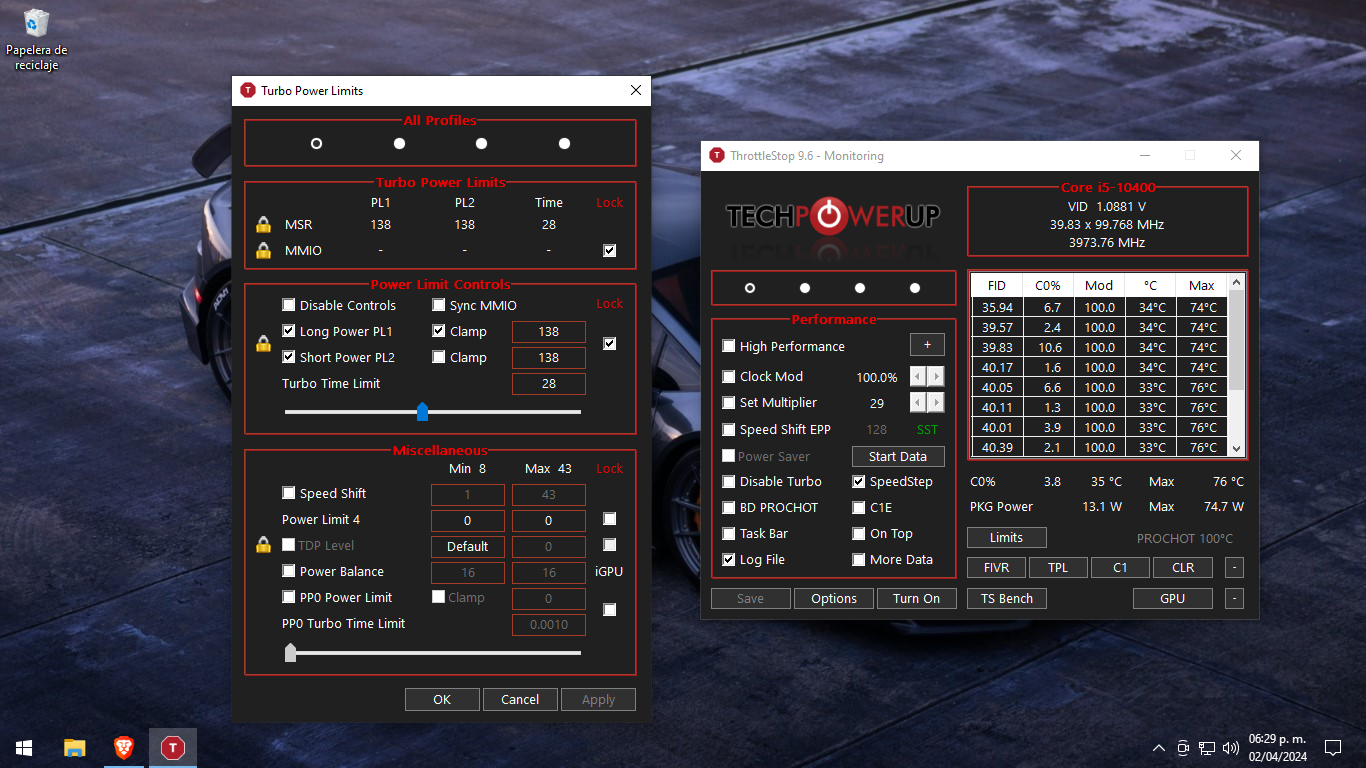Increase Set Multiplier with right arrow
1366x768 pixels.
(936, 403)
